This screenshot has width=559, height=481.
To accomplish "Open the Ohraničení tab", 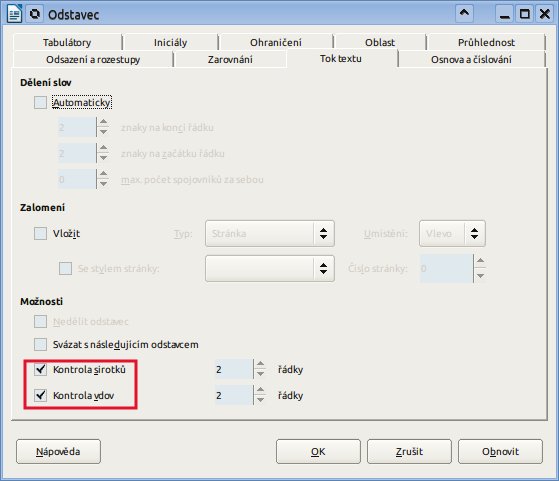I will (x=276, y=42).
